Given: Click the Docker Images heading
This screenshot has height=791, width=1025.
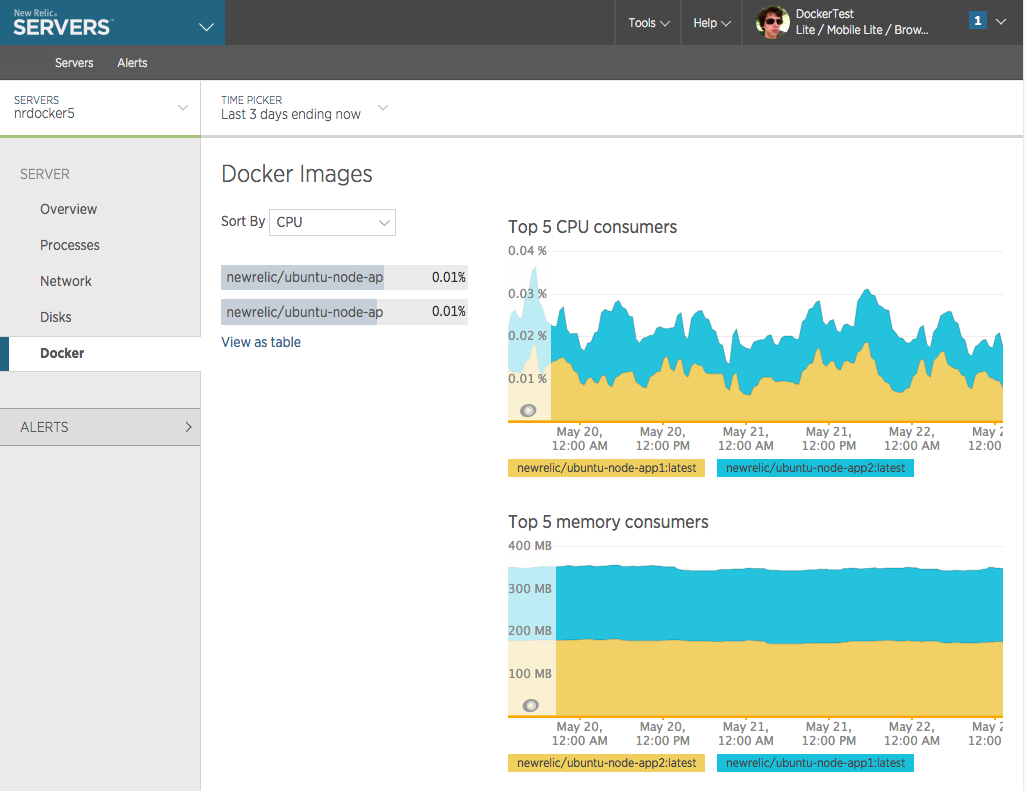Looking at the screenshot, I should click(x=297, y=174).
